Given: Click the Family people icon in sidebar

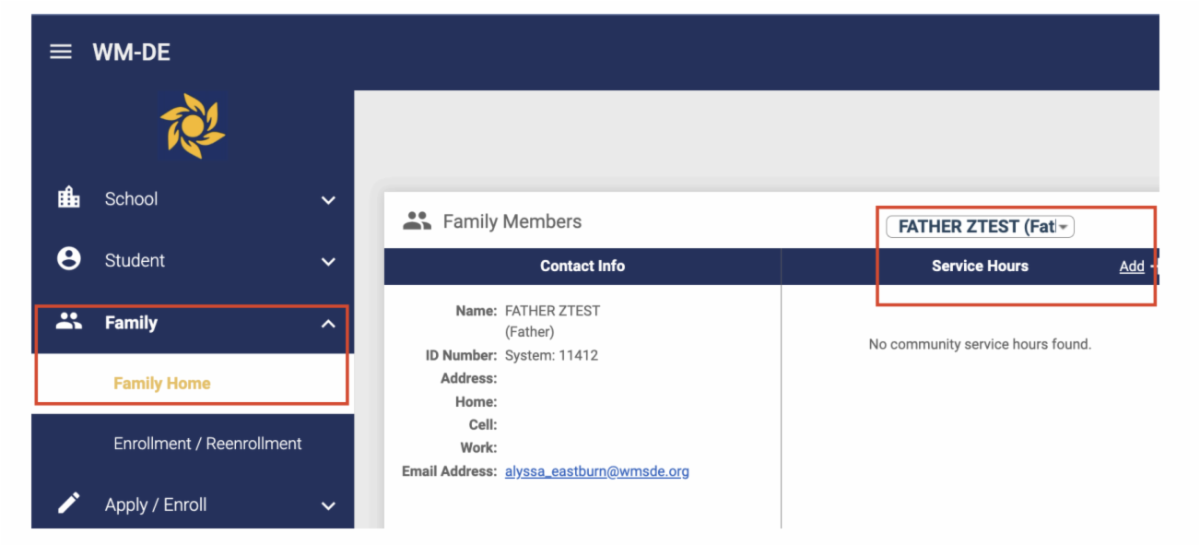Looking at the screenshot, I should pos(68,322).
